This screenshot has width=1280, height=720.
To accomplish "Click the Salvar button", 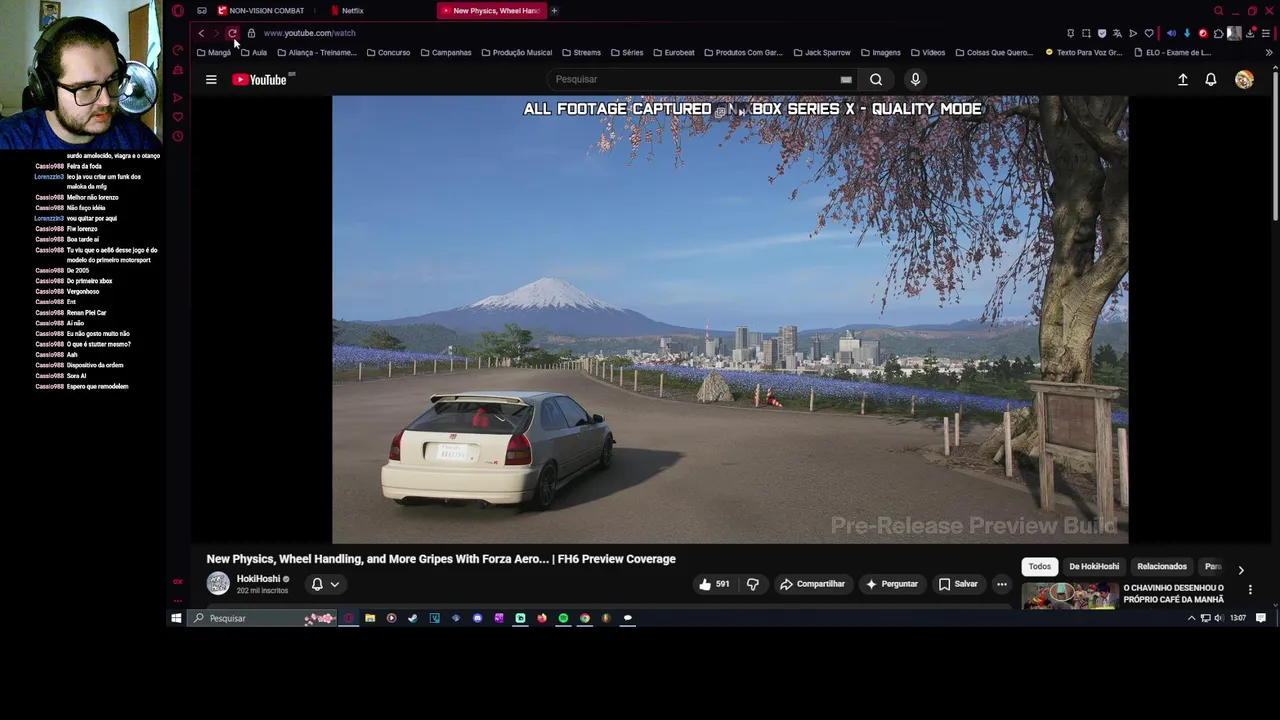I will pyautogui.click(x=958, y=584).
